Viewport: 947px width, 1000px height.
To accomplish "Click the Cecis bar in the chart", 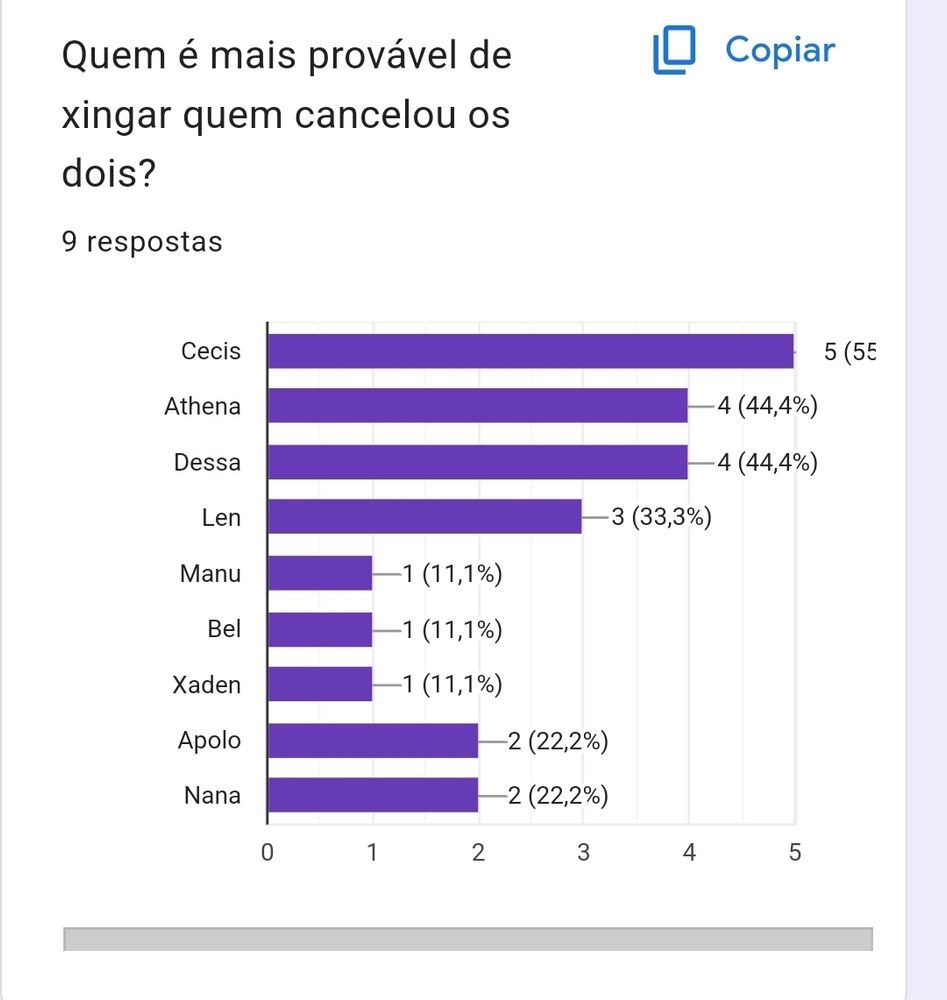I will click(530, 352).
